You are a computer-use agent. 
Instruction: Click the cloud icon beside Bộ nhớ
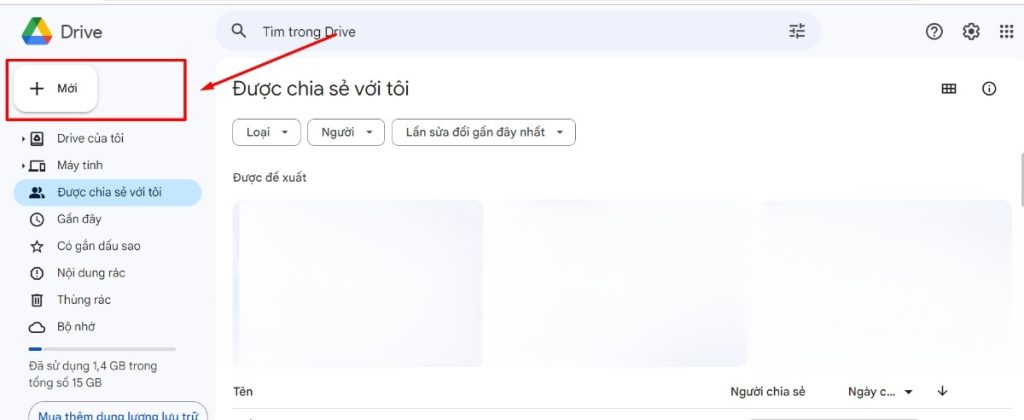click(x=37, y=327)
